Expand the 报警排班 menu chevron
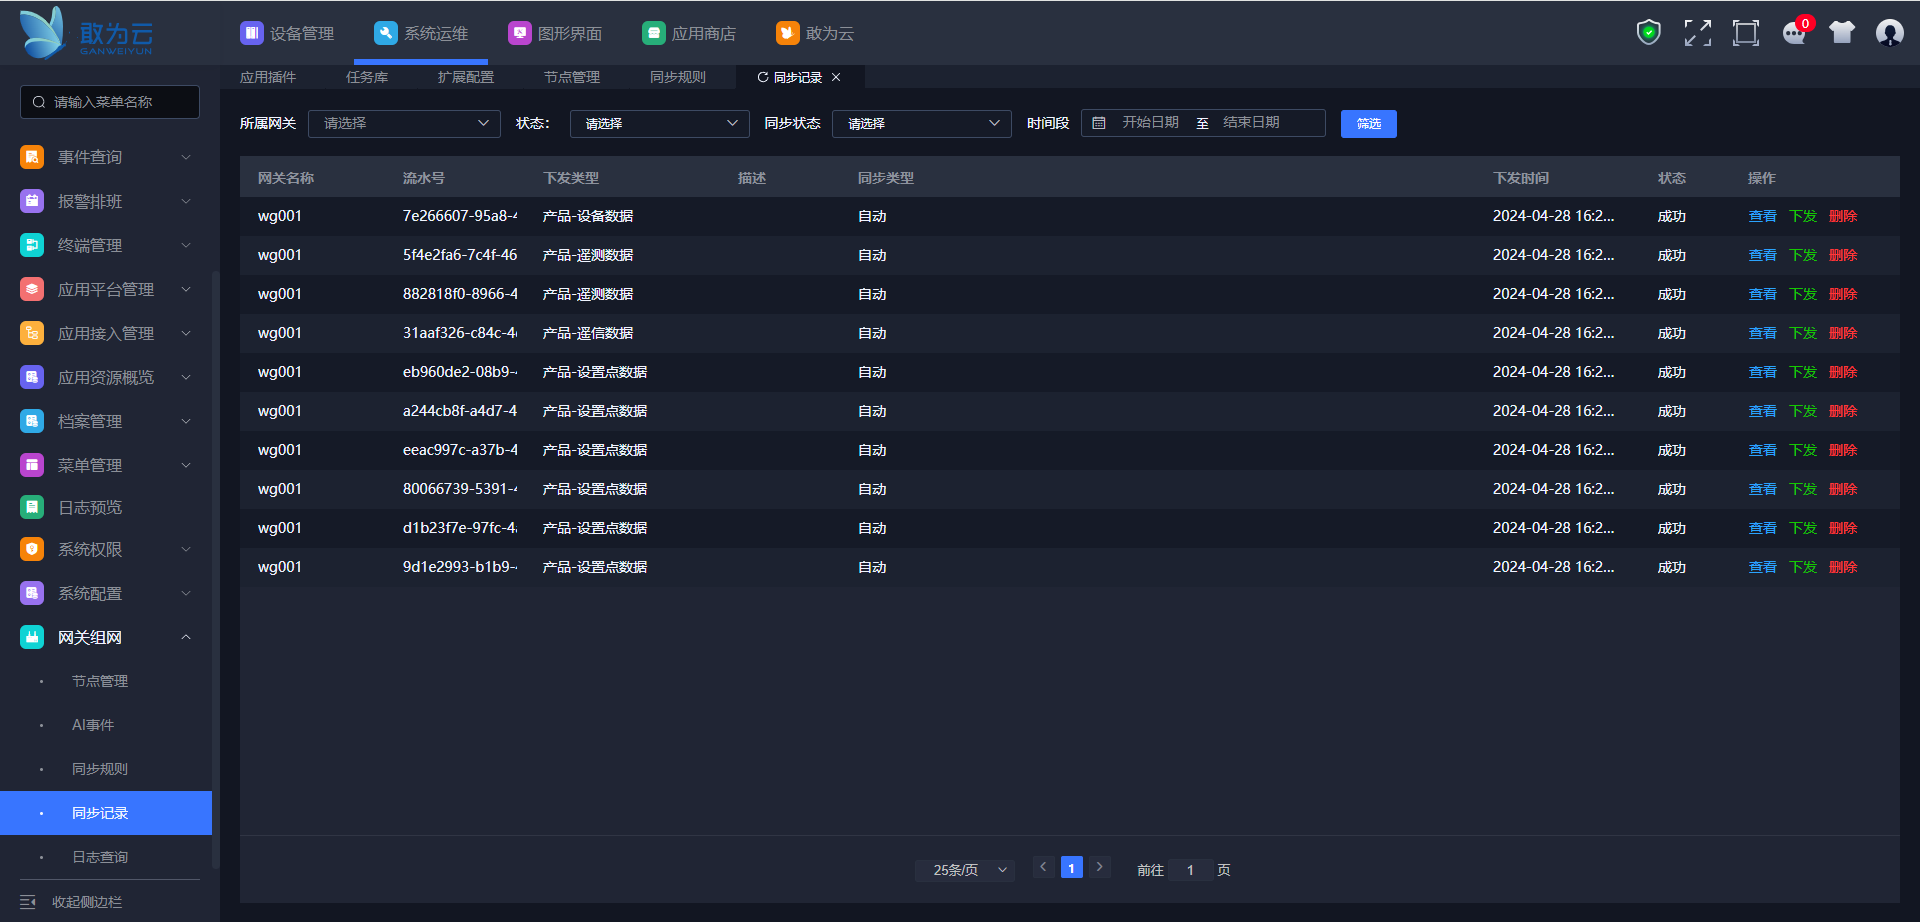 click(186, 201)
